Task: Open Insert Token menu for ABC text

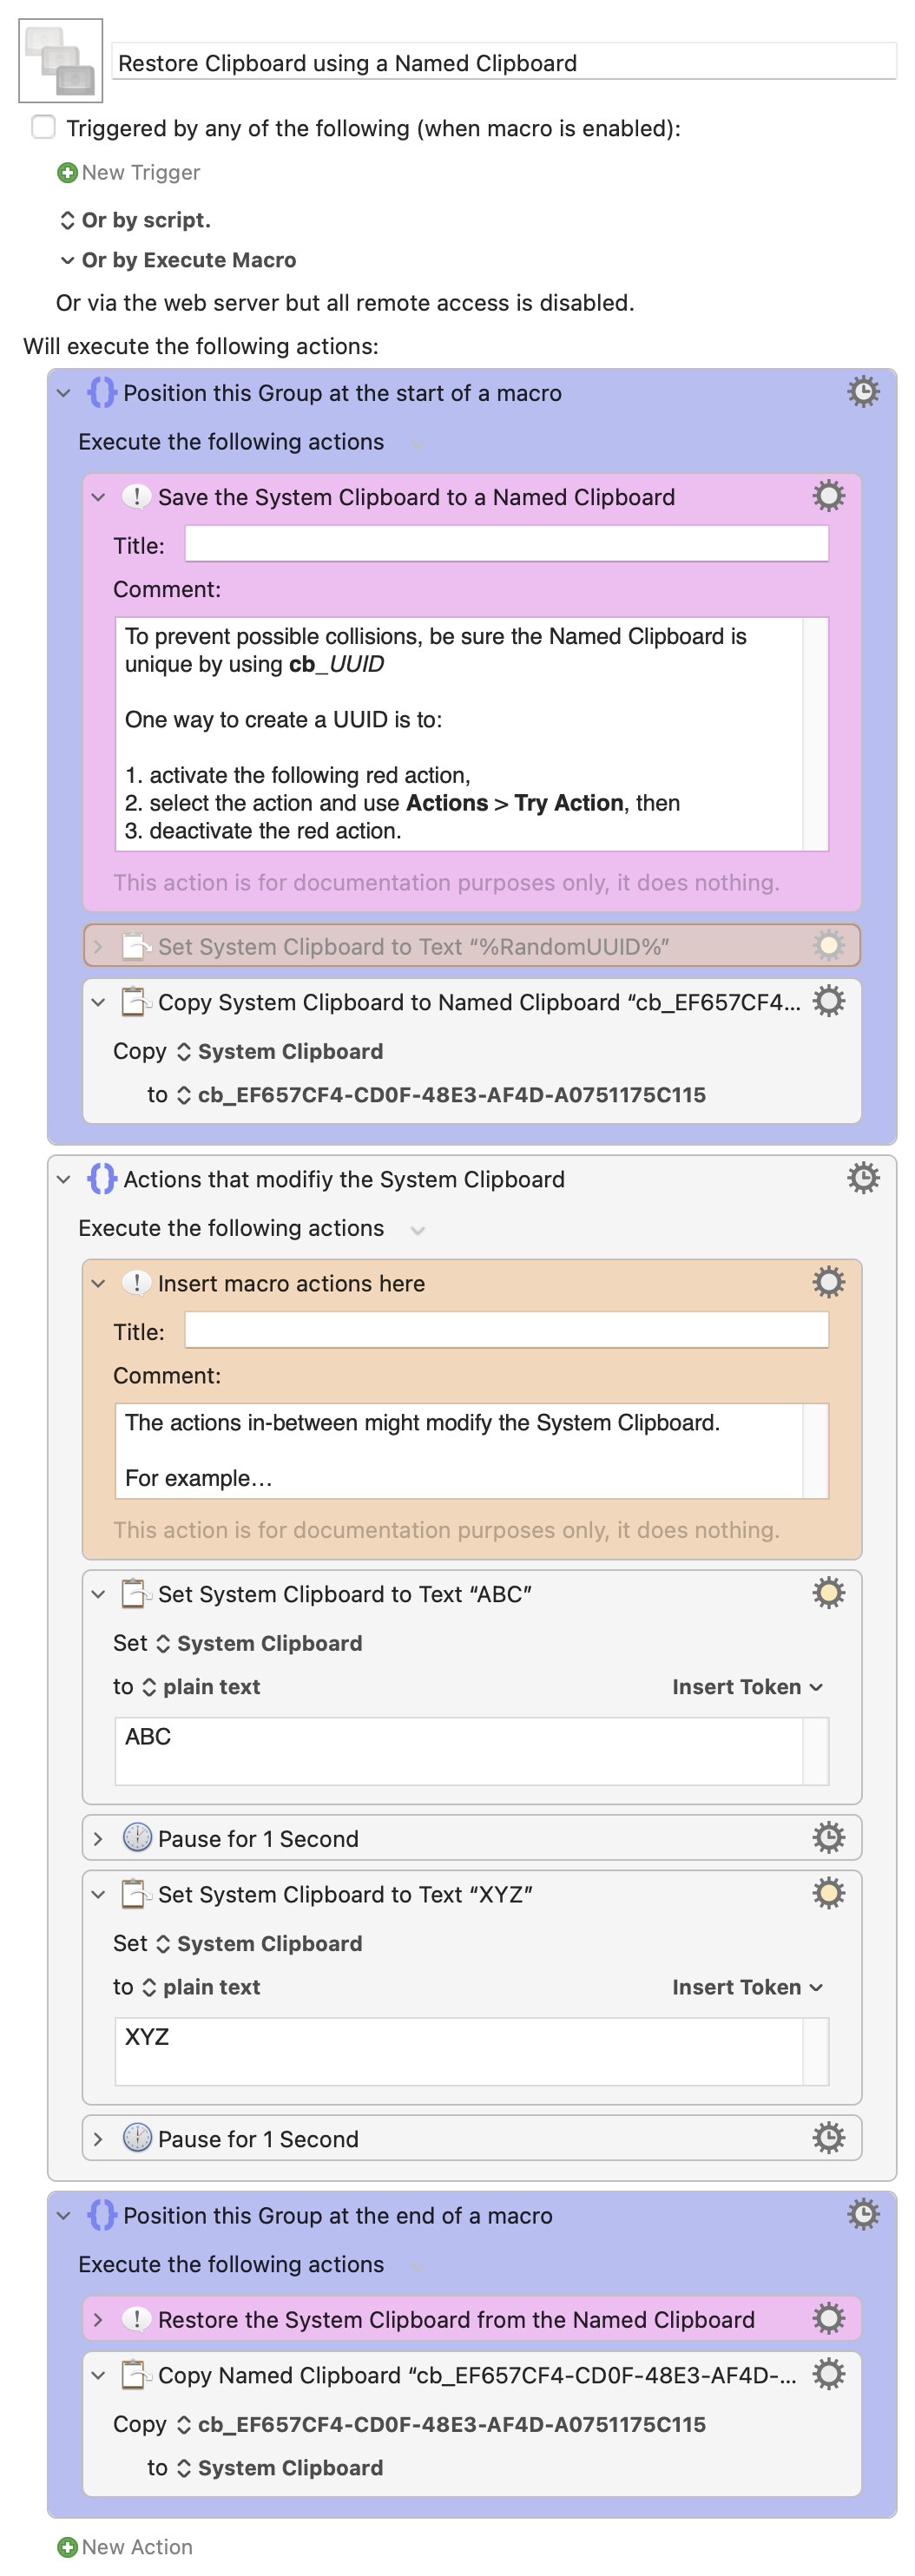Action: pyautogui.click(x=747, y=1686)
